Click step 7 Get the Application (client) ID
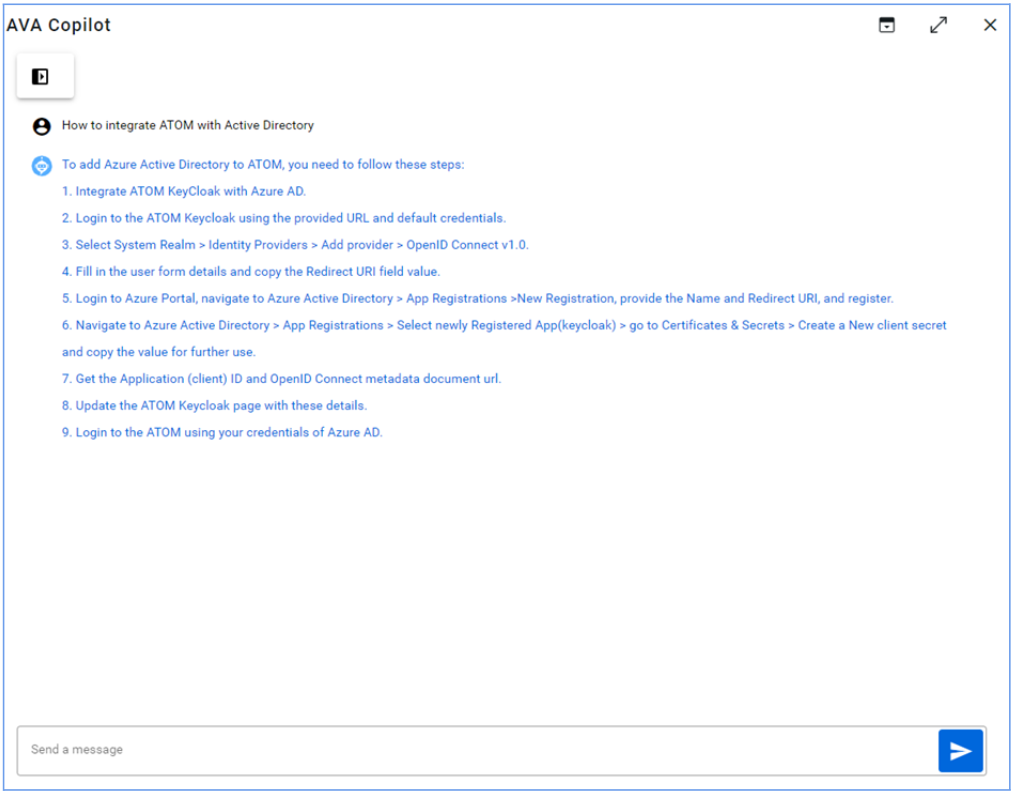 click(x=281, y=379)
